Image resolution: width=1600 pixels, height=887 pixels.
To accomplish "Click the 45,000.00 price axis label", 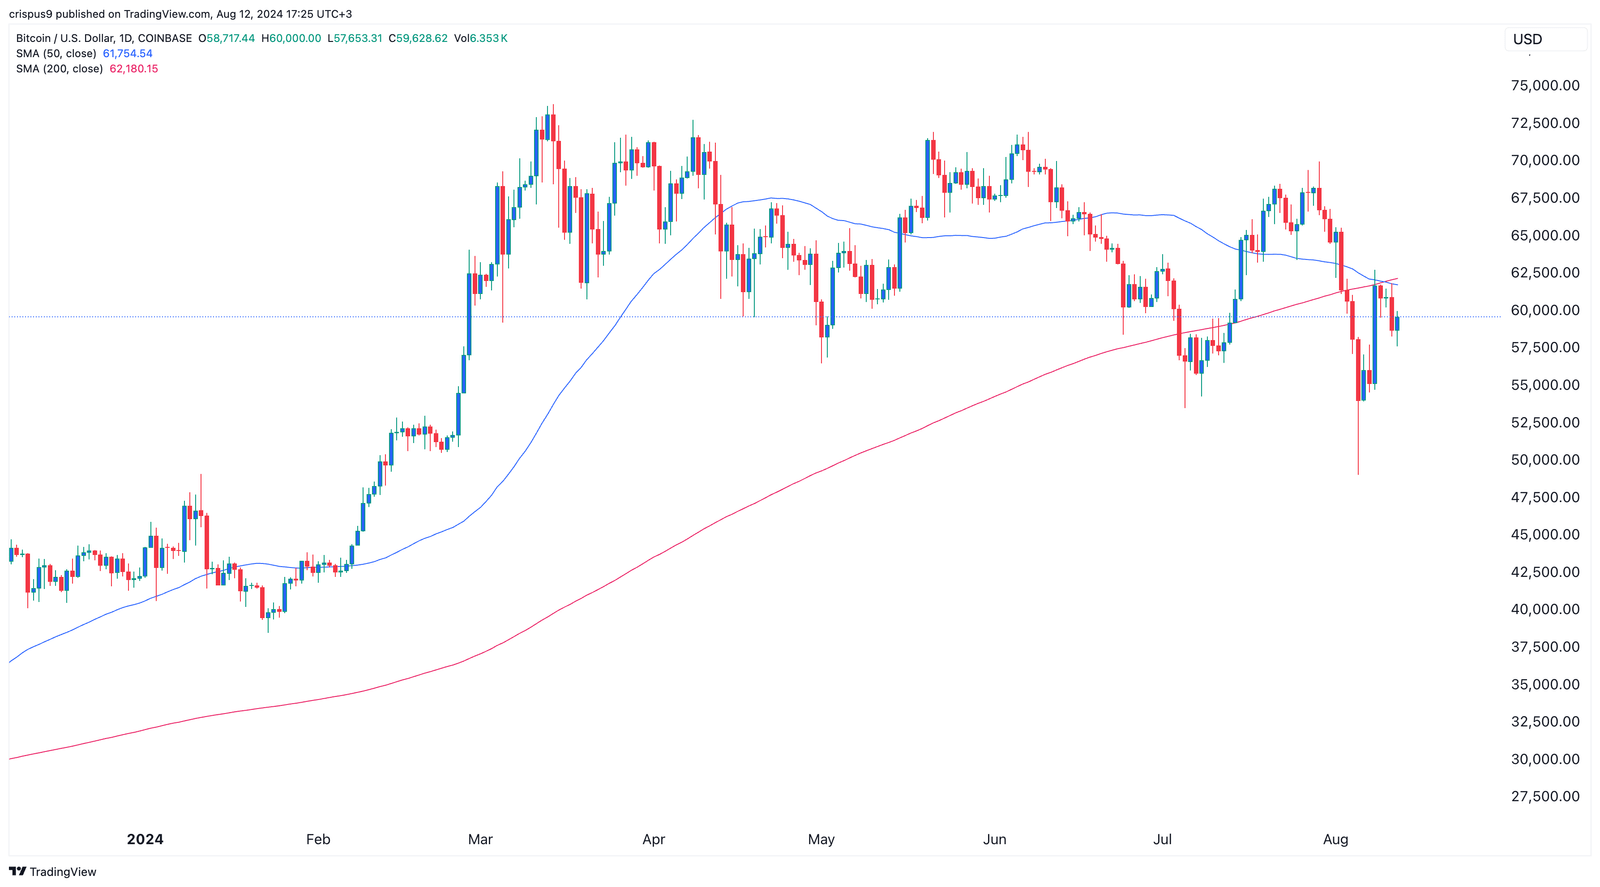I will pyautogui.click(x=1545, y=534).
